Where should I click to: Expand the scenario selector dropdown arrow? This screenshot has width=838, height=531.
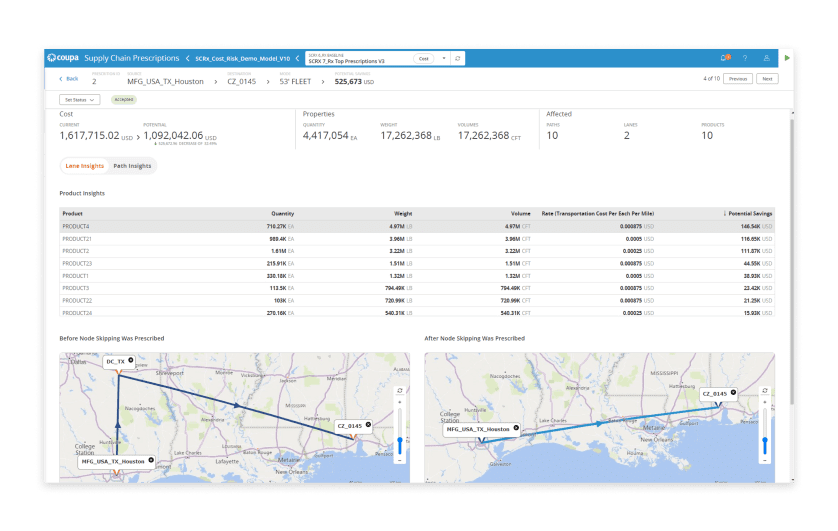coord(444,58)
